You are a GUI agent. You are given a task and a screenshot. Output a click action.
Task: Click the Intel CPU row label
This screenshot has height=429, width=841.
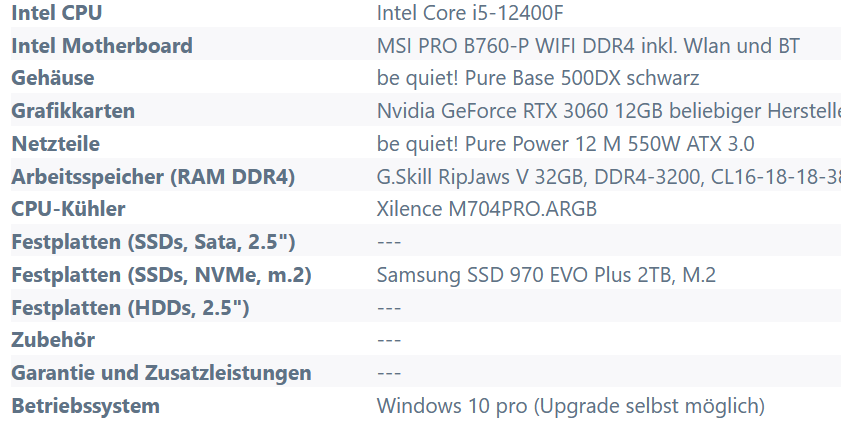(x=56, y=13)
